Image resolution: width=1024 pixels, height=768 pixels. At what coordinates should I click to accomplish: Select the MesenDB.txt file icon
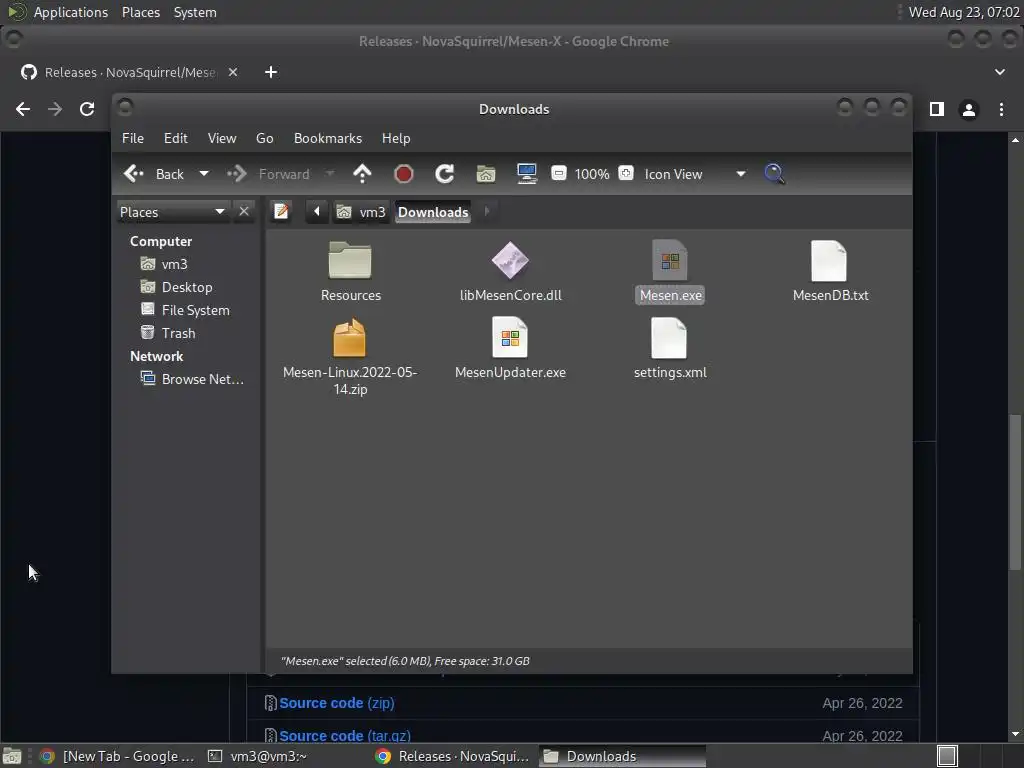pos(829,261)
